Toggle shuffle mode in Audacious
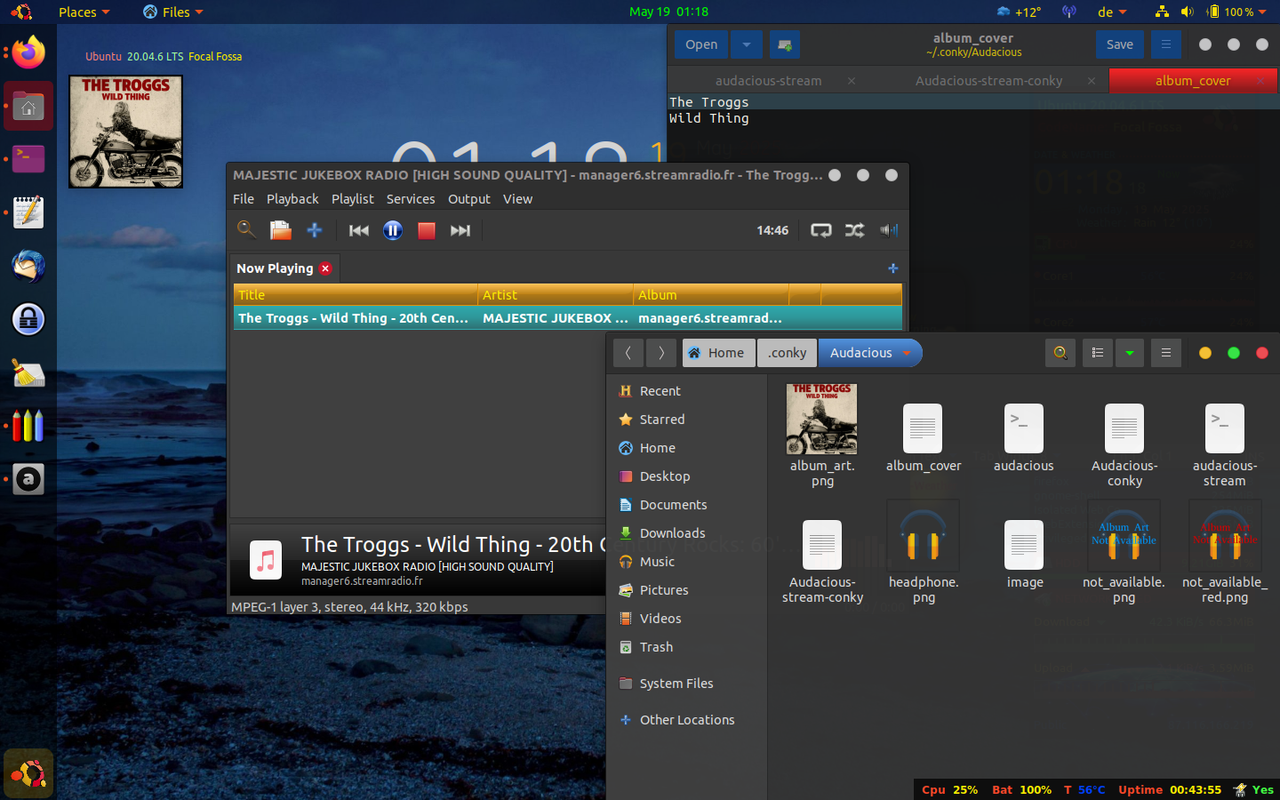The width and height of the screenshot is (1280, 800). click(x=854, y=230)
